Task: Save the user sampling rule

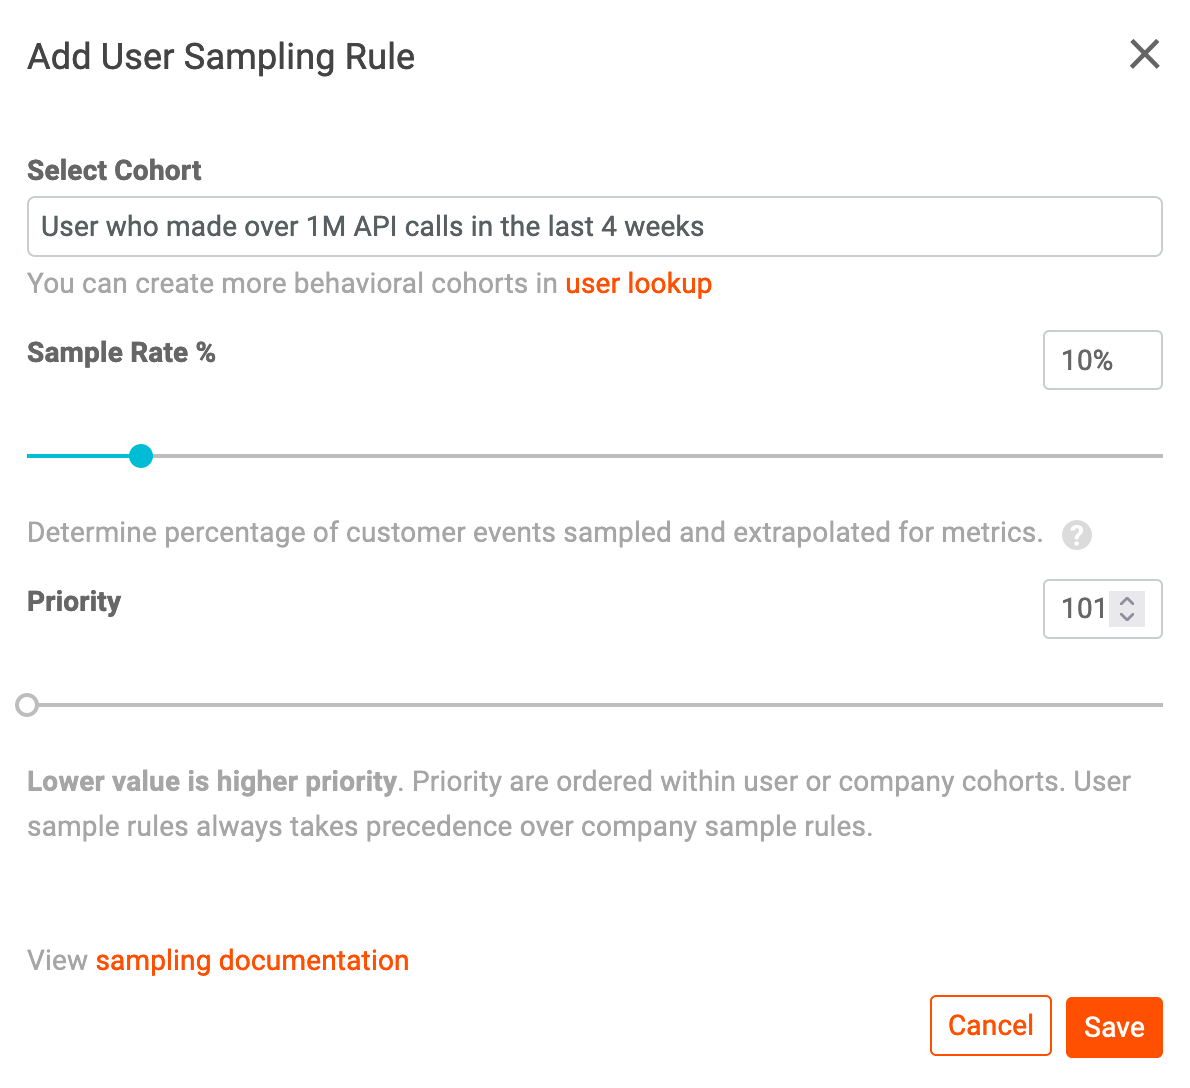Action: click(x=1114, y=1025)
